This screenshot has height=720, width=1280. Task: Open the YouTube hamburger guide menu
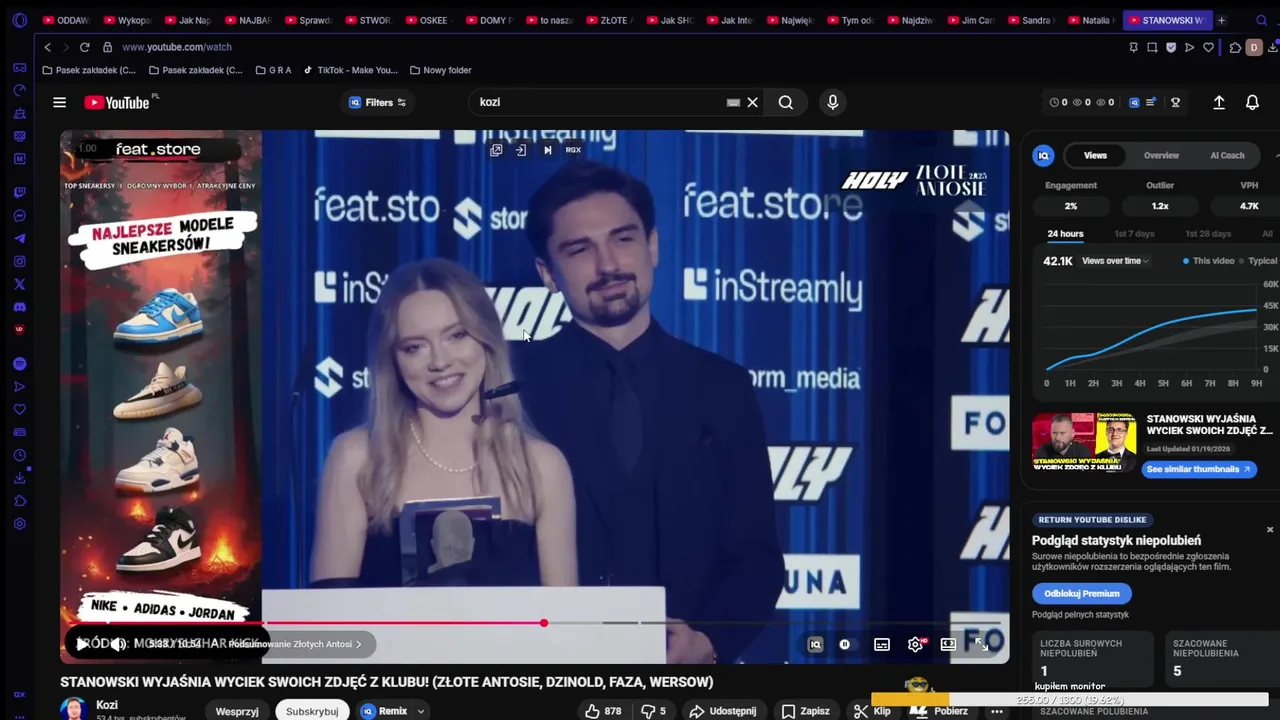point(60,102)
